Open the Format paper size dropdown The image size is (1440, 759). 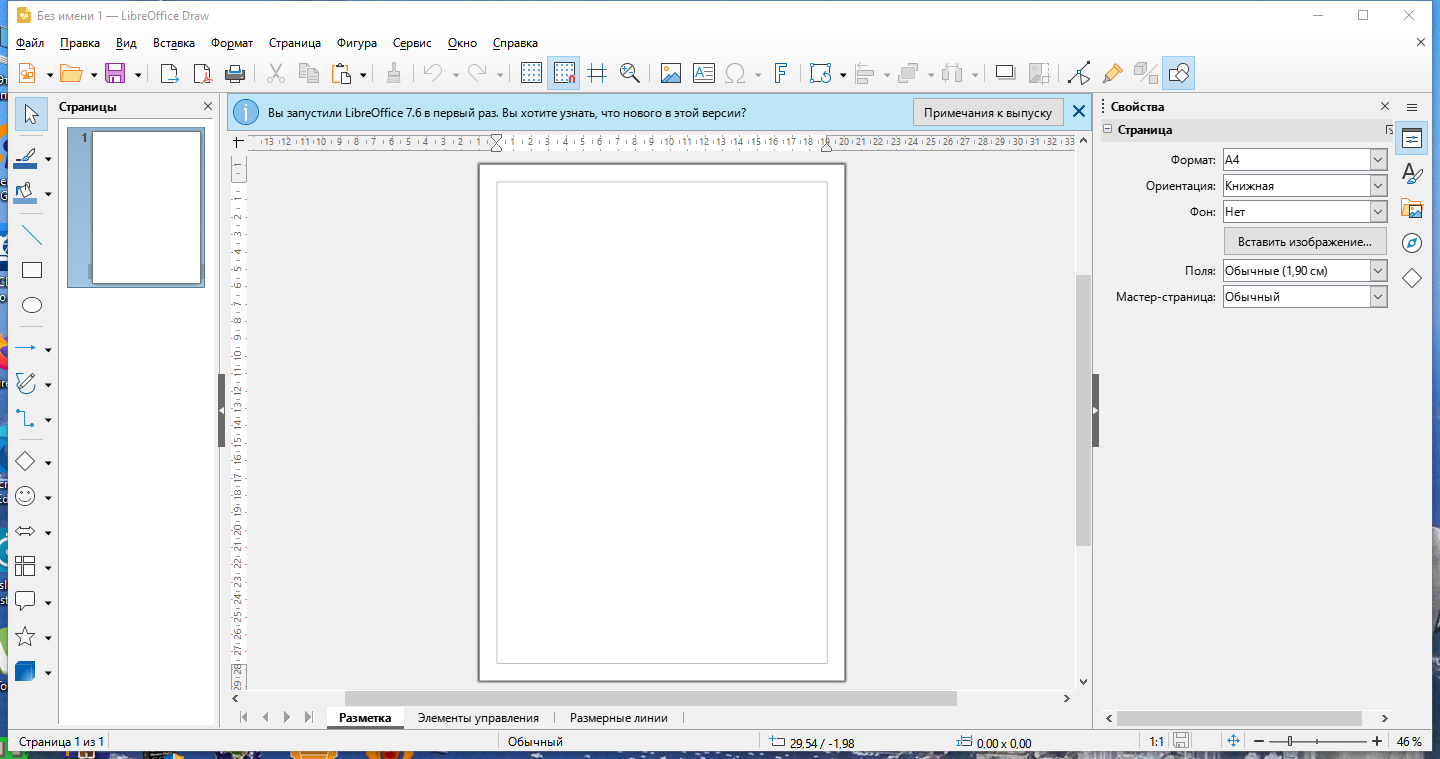pos(1378,160)
